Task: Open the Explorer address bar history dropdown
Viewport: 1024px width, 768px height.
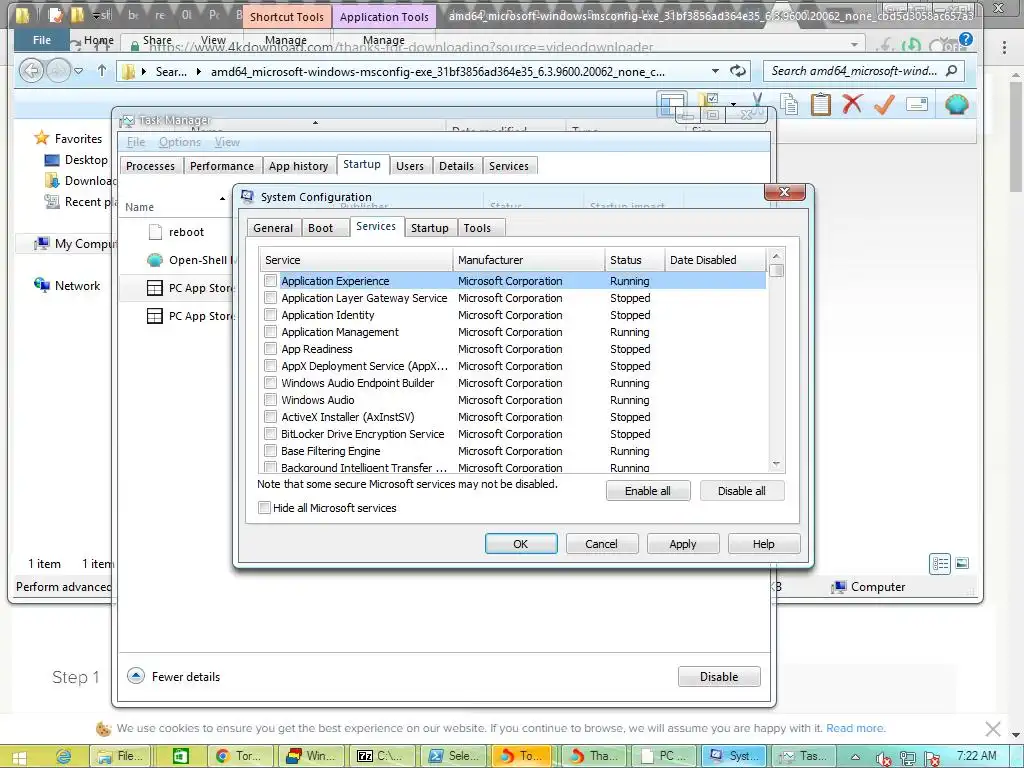Action: click(715, 71)
